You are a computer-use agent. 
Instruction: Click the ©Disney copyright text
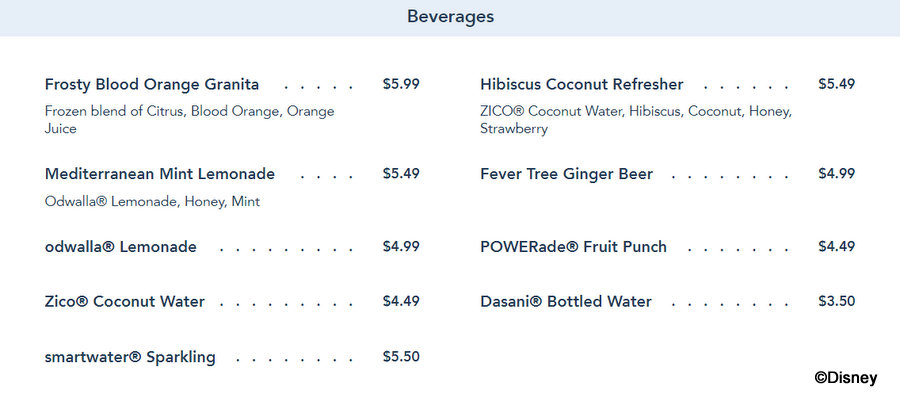click(x=845, y=378)
